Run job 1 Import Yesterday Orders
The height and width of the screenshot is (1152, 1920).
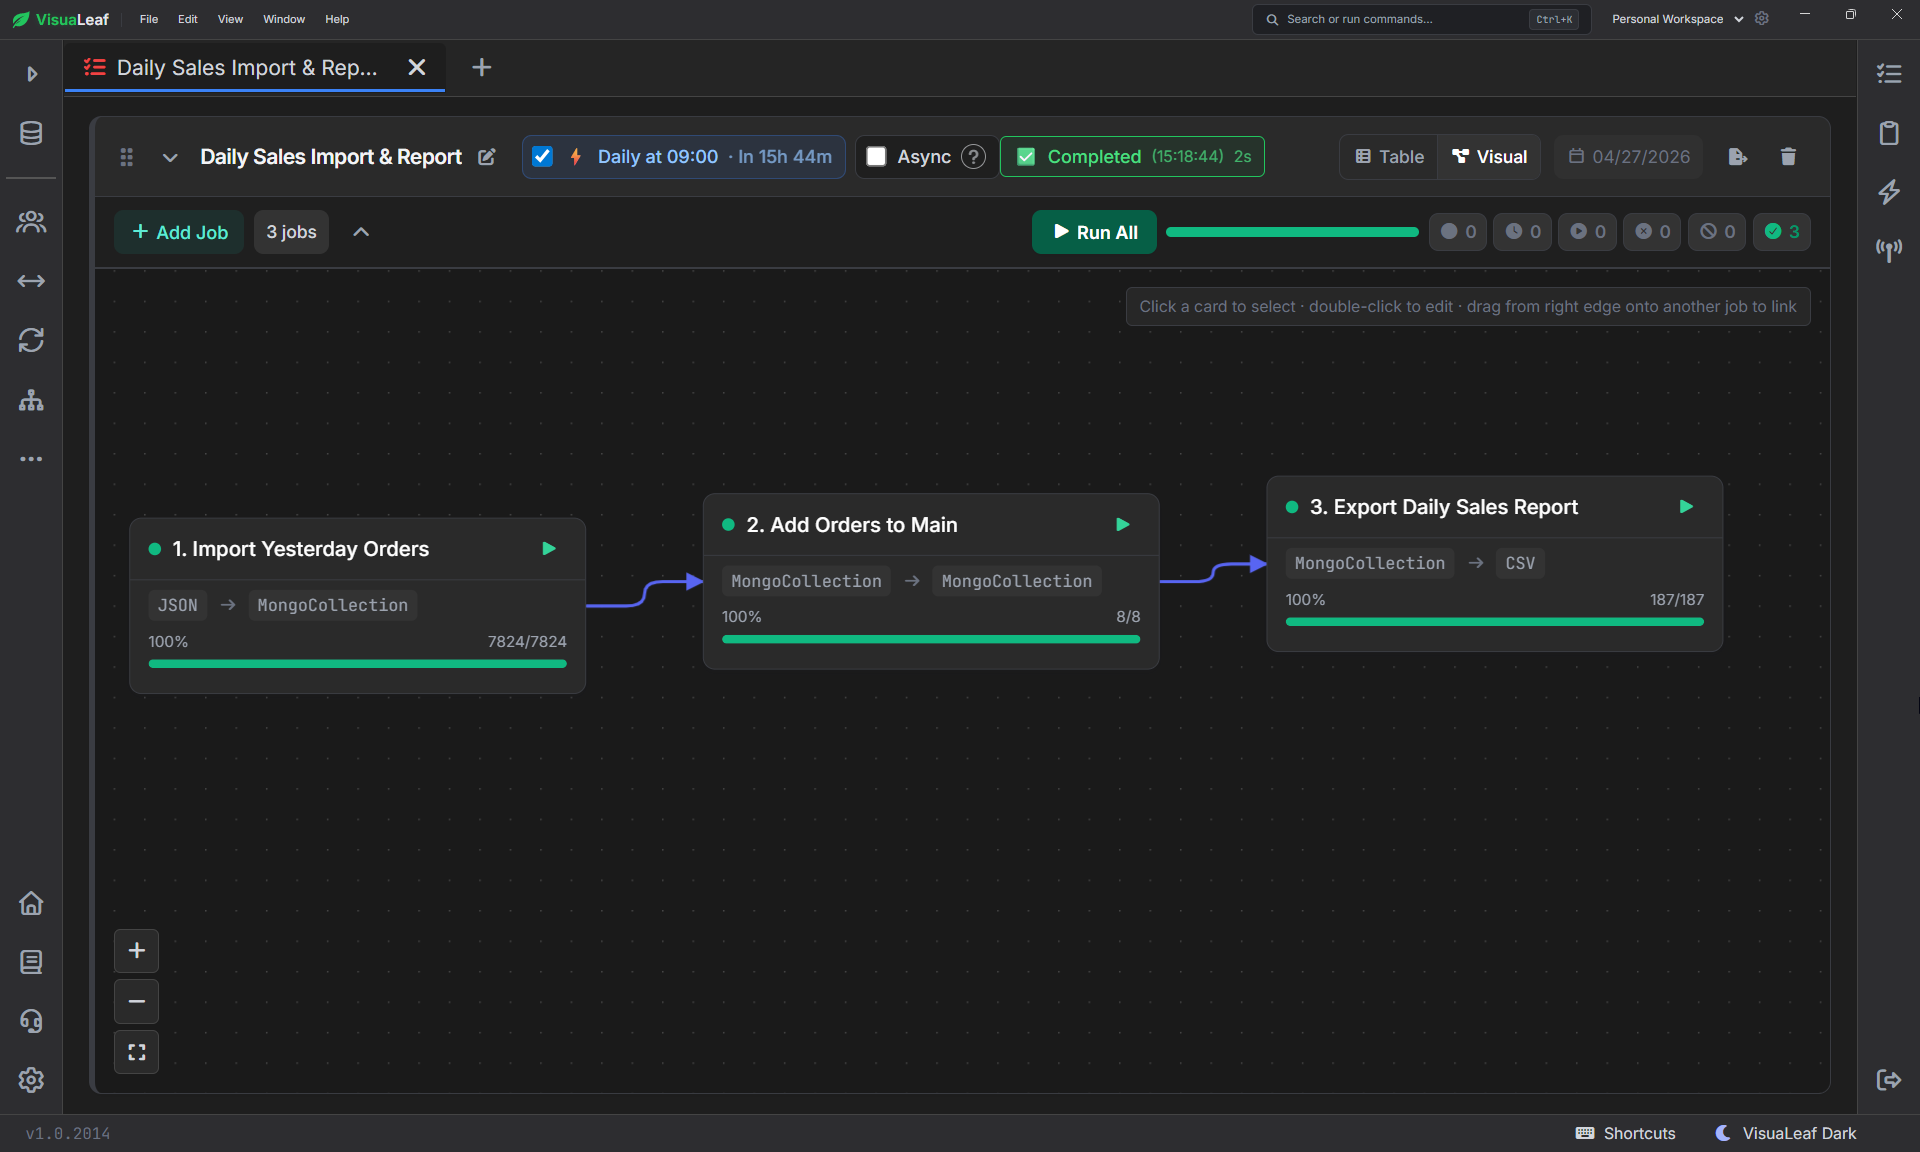coord(549,549)
